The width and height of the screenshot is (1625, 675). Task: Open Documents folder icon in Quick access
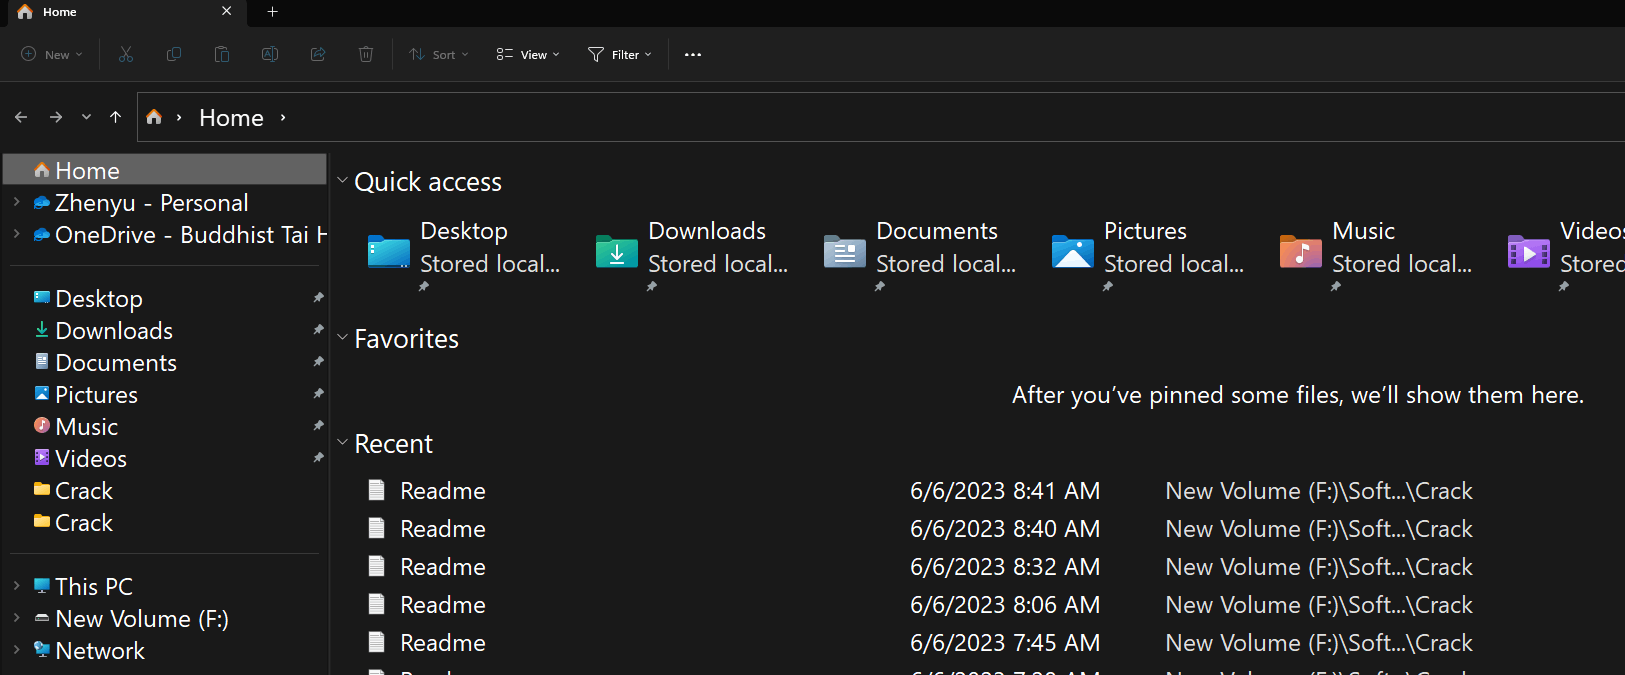844,252
